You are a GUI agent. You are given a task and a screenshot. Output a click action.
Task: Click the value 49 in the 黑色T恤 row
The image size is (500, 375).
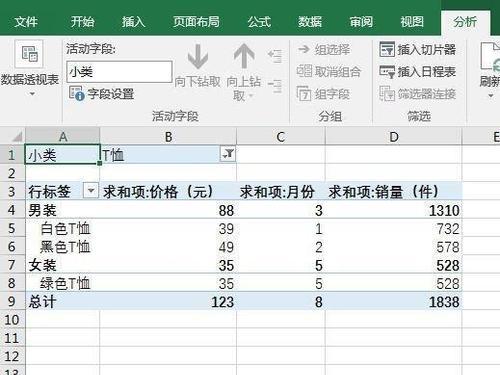226,247
